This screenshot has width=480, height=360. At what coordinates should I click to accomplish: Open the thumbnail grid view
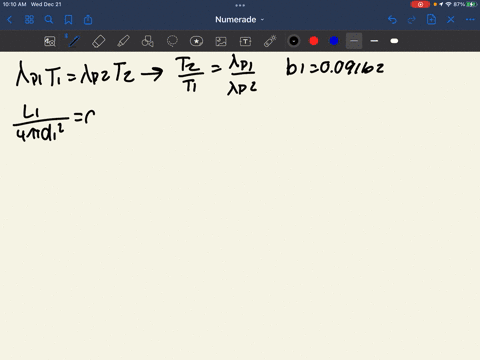tap(29, 20)
